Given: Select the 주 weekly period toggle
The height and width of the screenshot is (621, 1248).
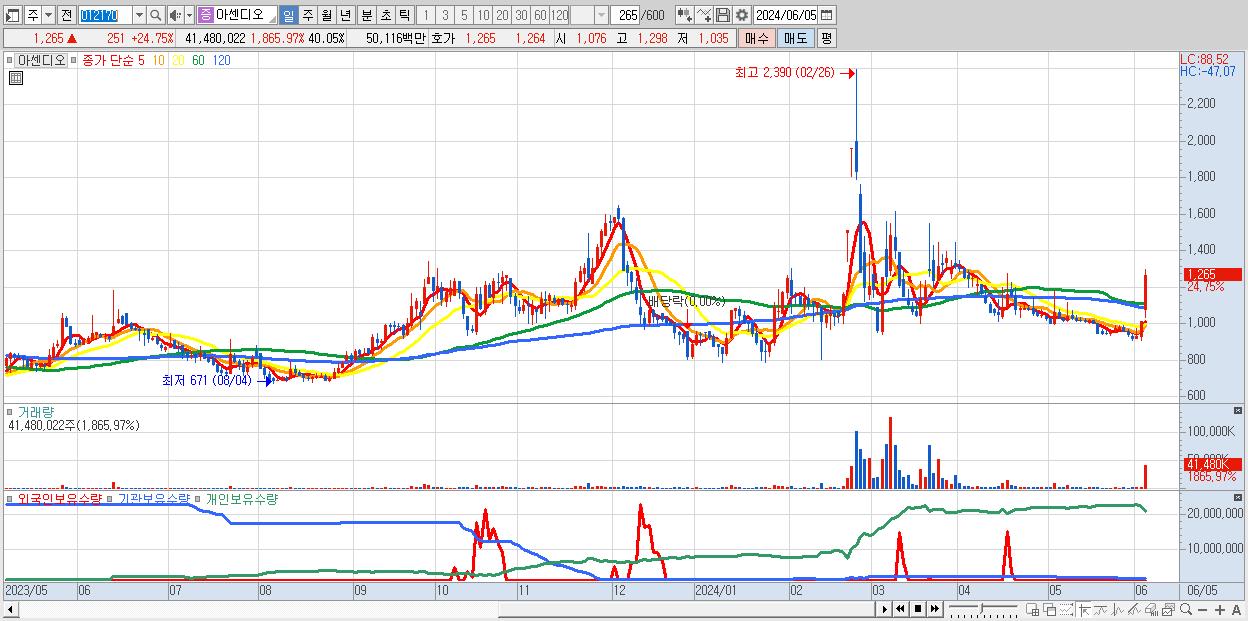Looking at the screenshot, I should click(x=307, y=15).
